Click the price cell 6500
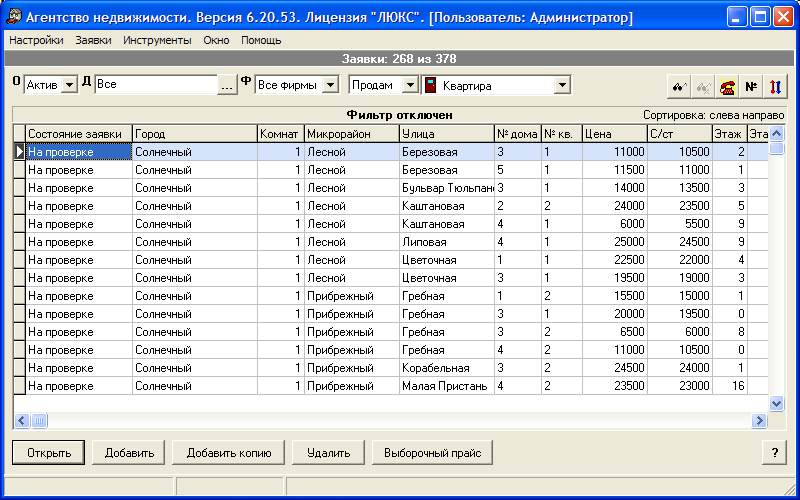 (x=615, y=332)
